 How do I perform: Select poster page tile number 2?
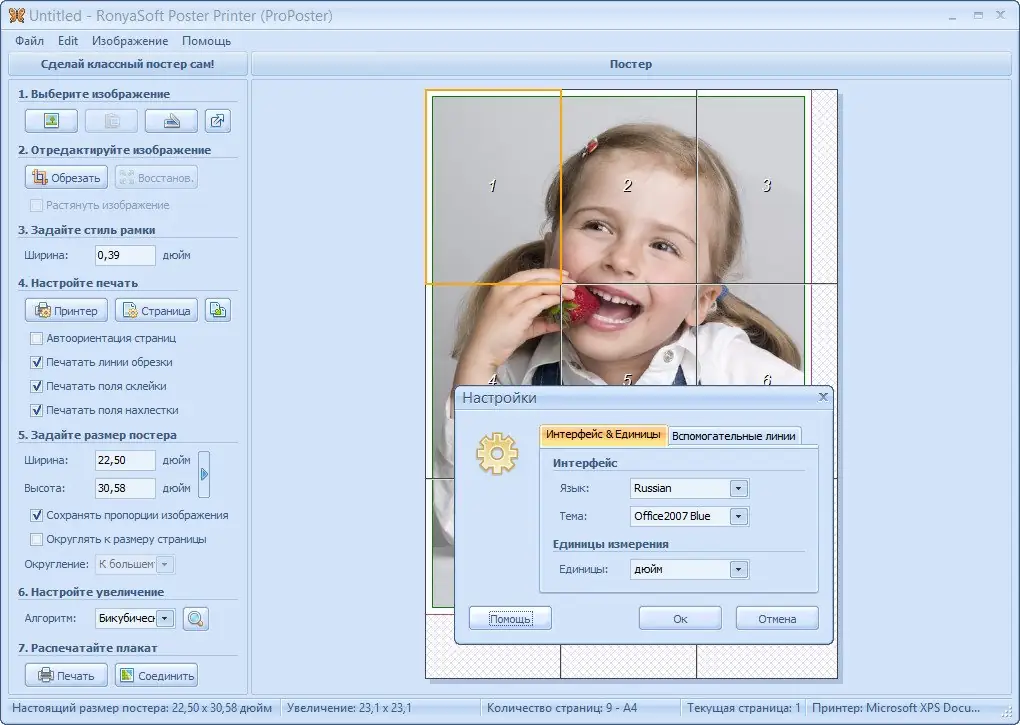coord(628,187)
